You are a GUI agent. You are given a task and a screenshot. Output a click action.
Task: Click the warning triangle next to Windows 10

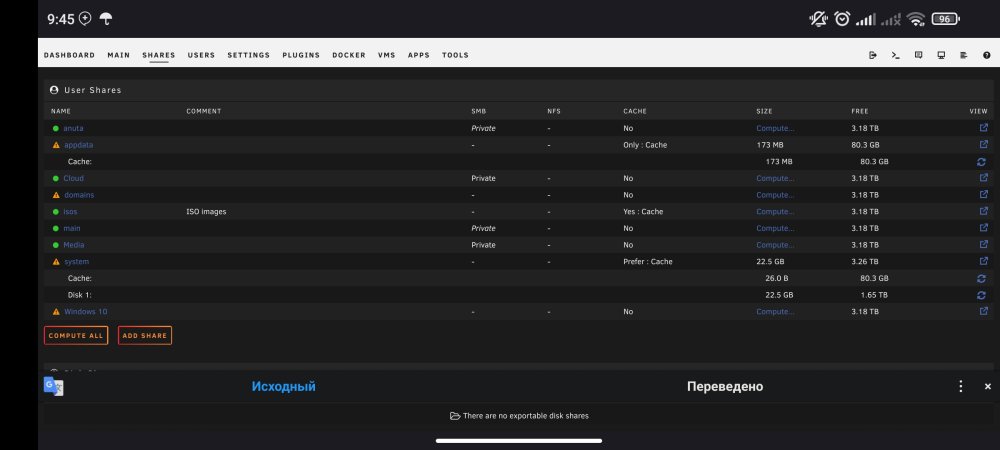coord(56,312)
